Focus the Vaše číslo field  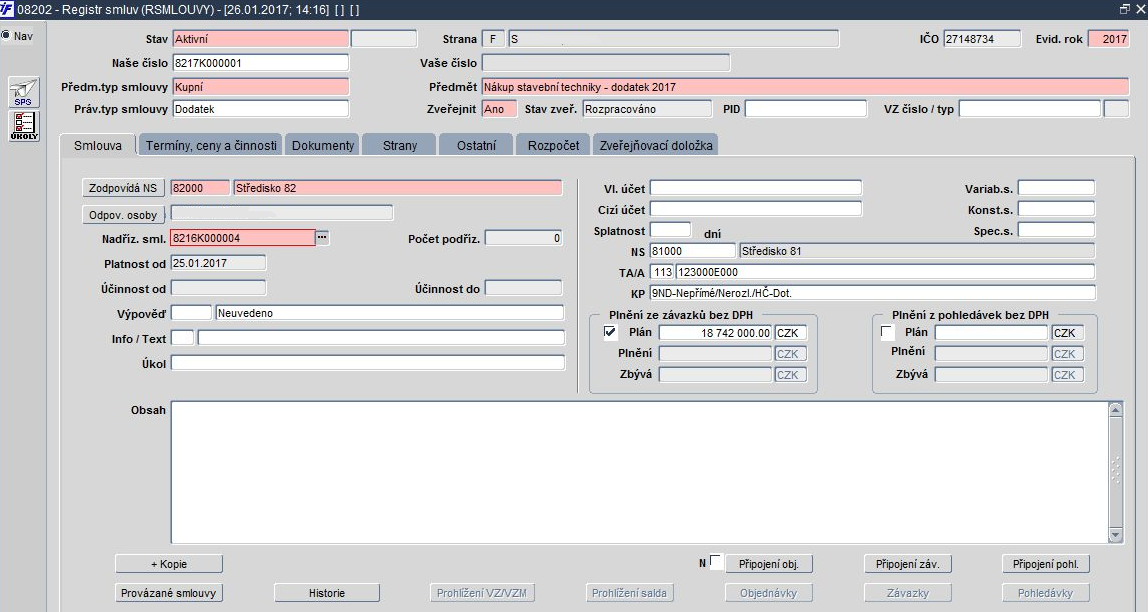point(605,63)
